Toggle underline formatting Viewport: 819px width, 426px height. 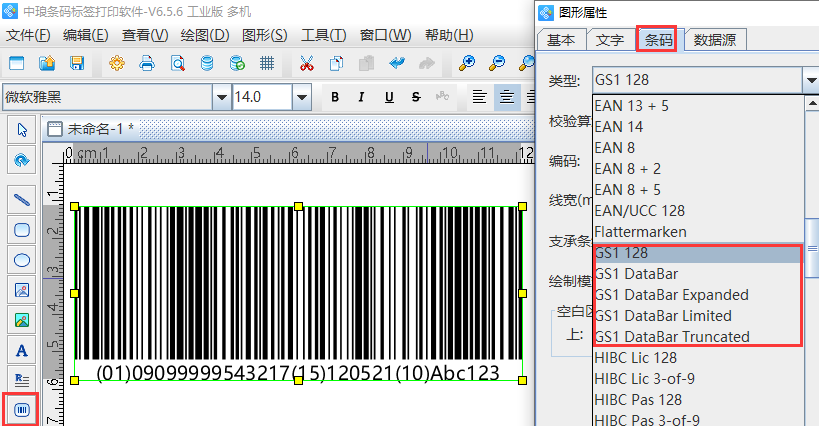[389, 97]
